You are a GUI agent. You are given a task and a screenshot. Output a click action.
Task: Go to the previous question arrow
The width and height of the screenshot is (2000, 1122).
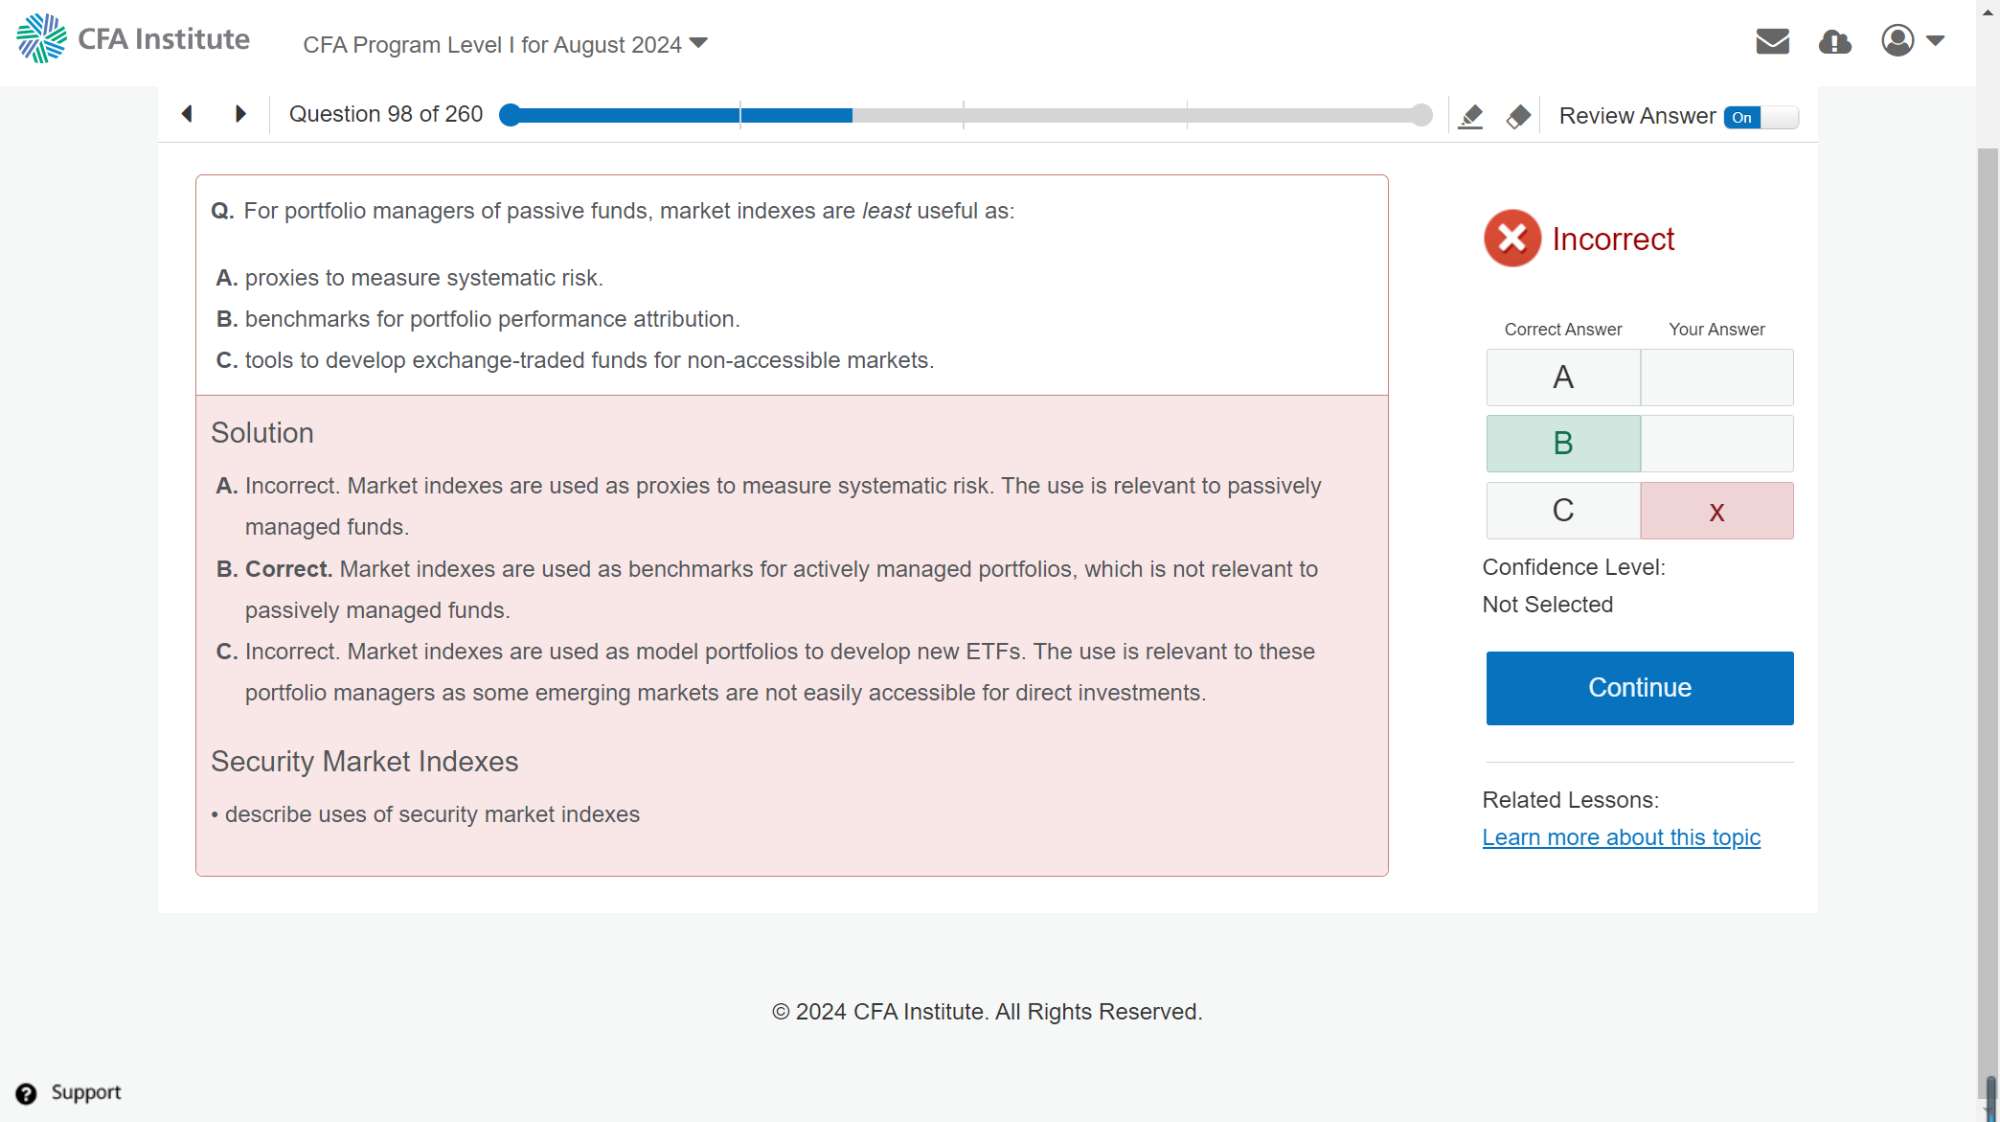tap(187, 114)
